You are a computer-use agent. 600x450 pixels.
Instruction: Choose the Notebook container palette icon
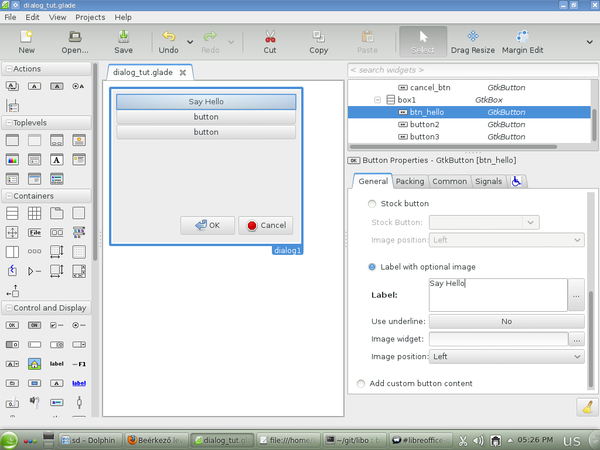pyautogui.click(x=57, y=213)
